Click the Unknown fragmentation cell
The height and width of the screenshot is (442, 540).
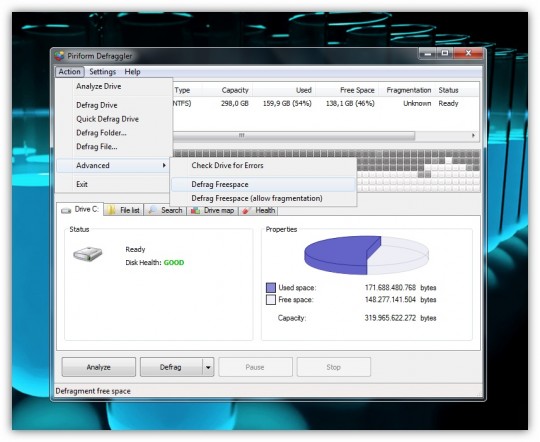coord(417,103)
